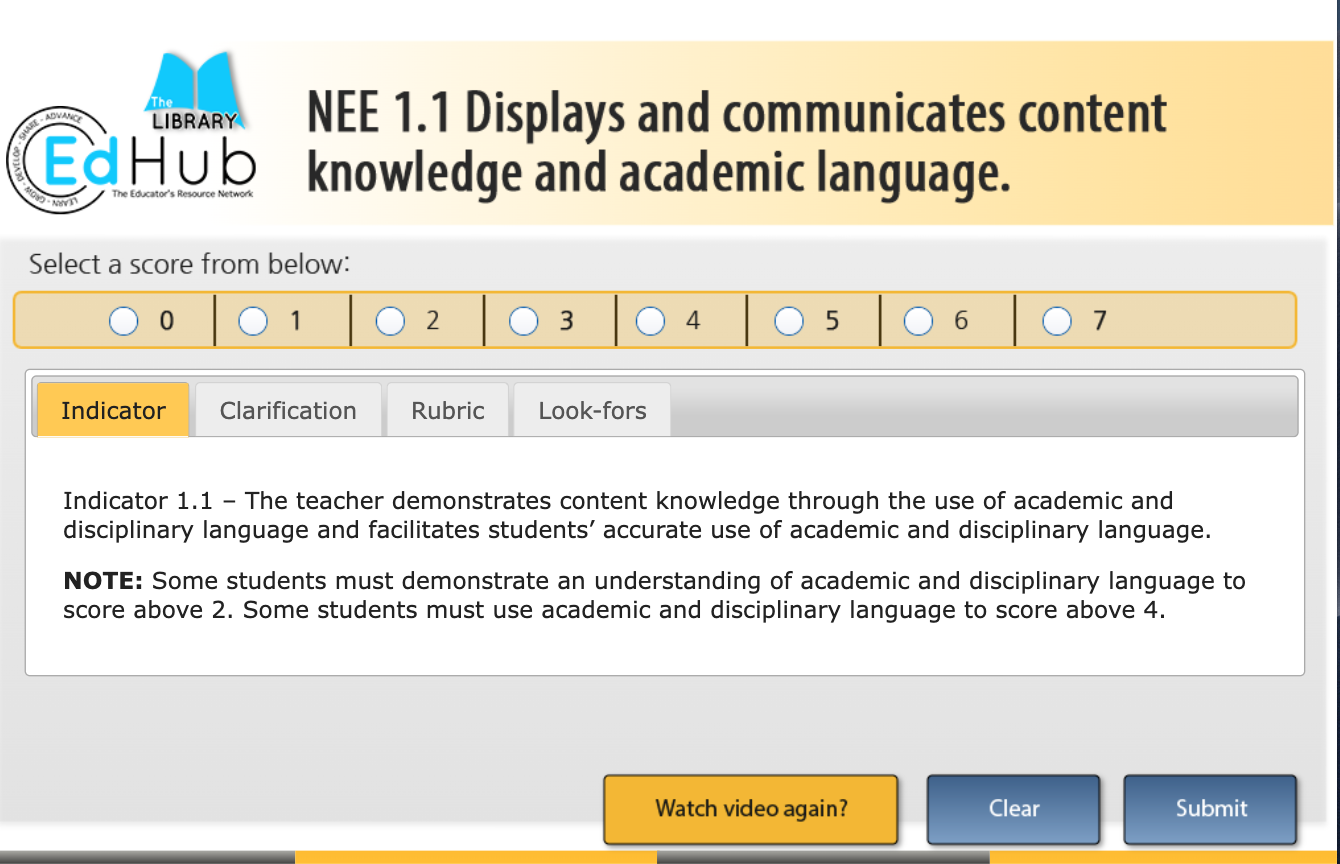Screen dimensions: 1340x864
Task: Choose score 1 radio option
Action: tap(253, 321)
